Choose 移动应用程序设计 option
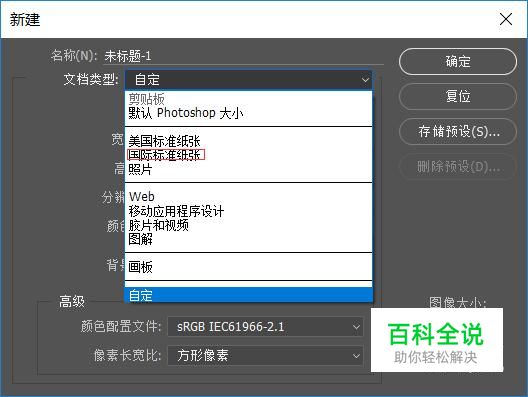The width and height of the screenshot is (528, 397). pyautogui.click(x=249, y=211)
